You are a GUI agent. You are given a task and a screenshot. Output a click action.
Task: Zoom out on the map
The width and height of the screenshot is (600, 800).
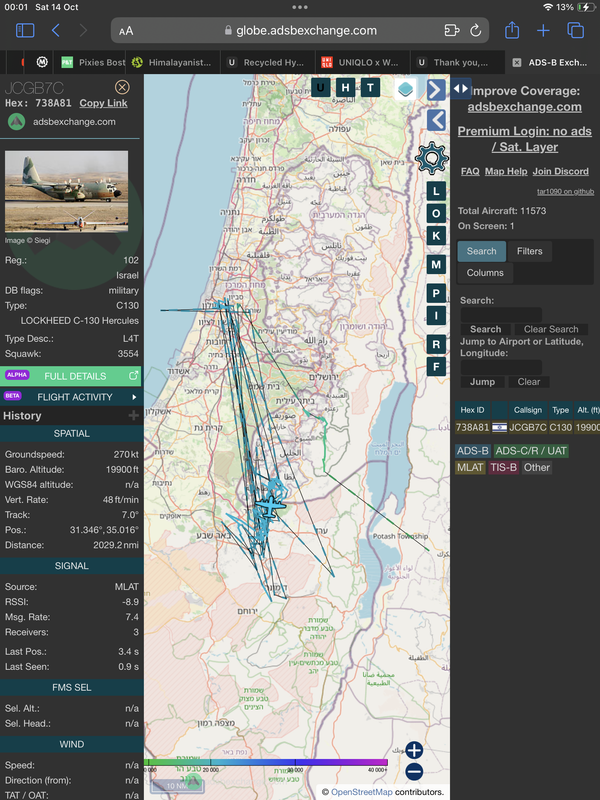click(x=414, y=772)
